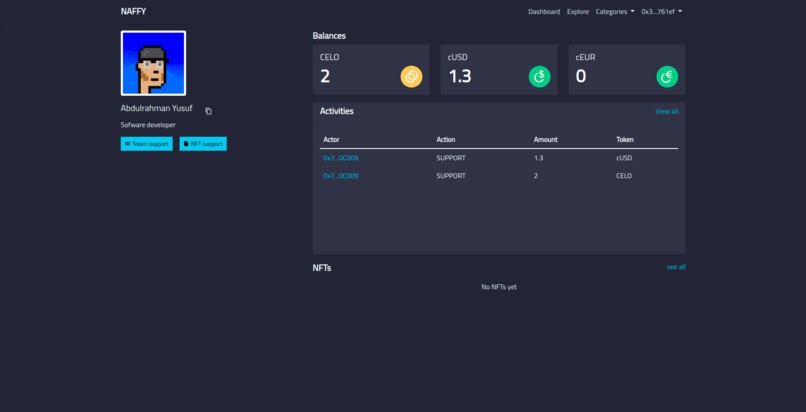Viewport: 806px width, 412px height.
Task: Click the Action column header
Action: 446,140
